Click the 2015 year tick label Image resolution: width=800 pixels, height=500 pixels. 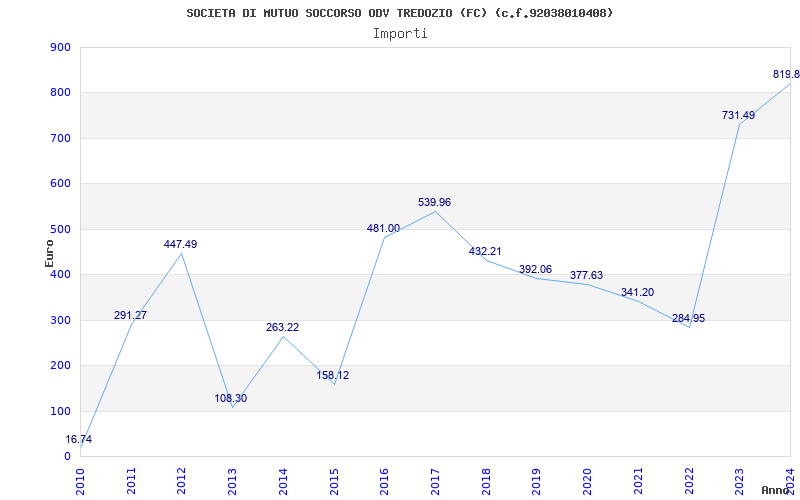coord(334,481)
